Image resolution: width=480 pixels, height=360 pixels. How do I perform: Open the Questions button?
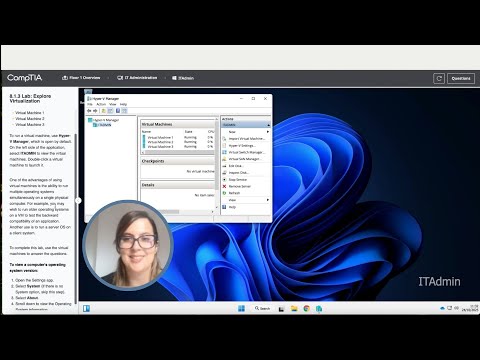pos(461,78)
